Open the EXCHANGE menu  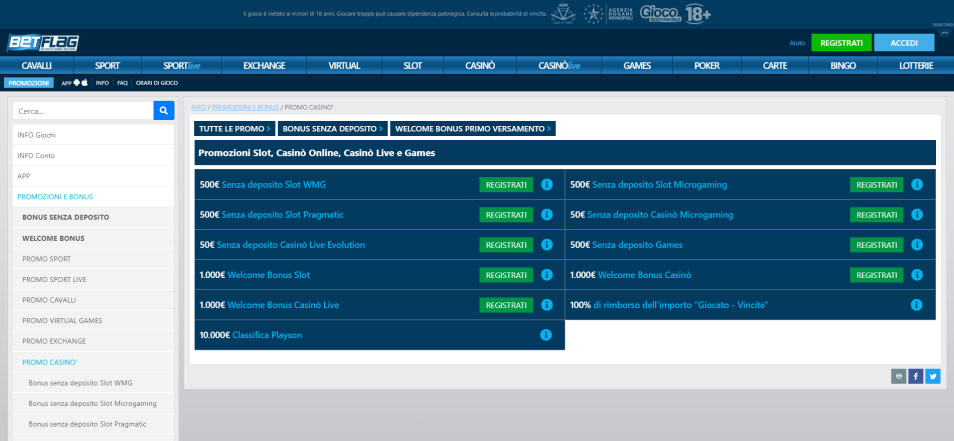point(264,66)
